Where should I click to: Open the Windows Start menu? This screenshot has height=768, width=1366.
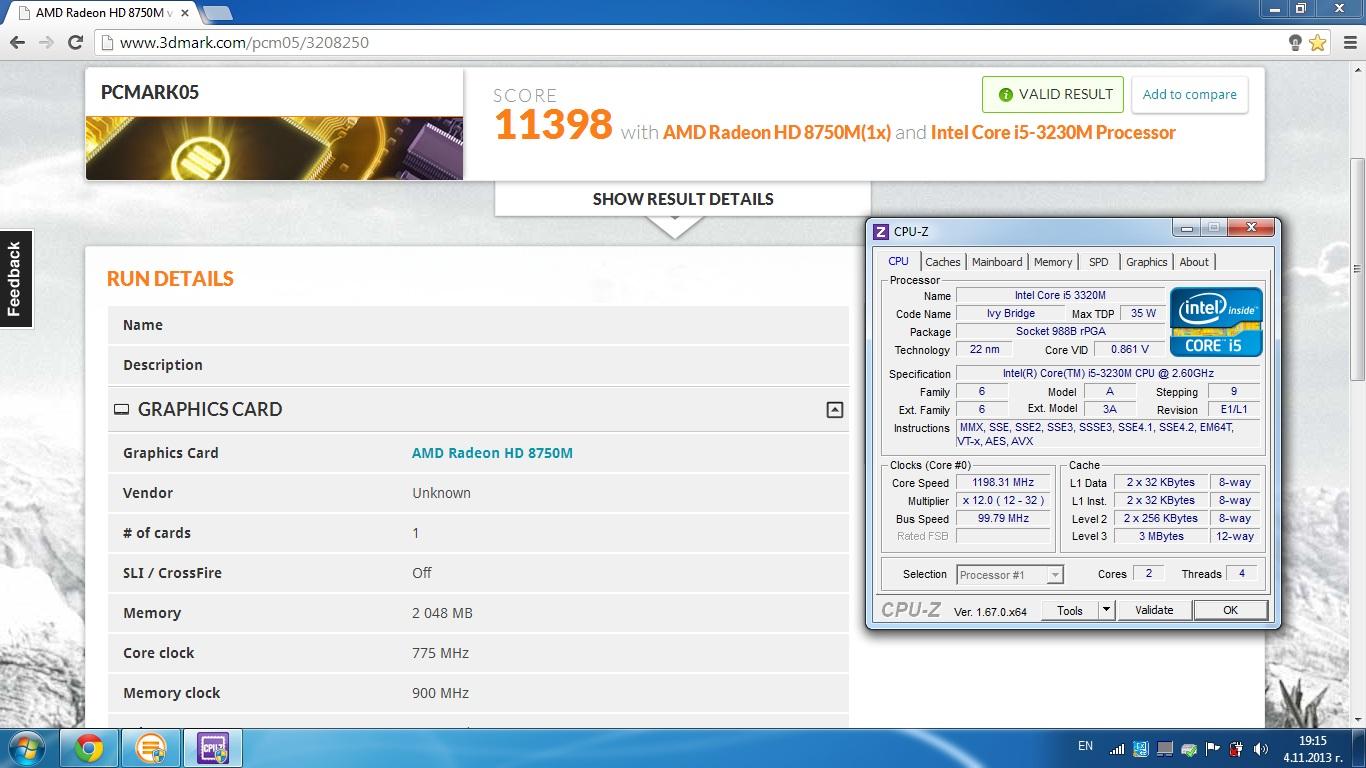(26, 748)
